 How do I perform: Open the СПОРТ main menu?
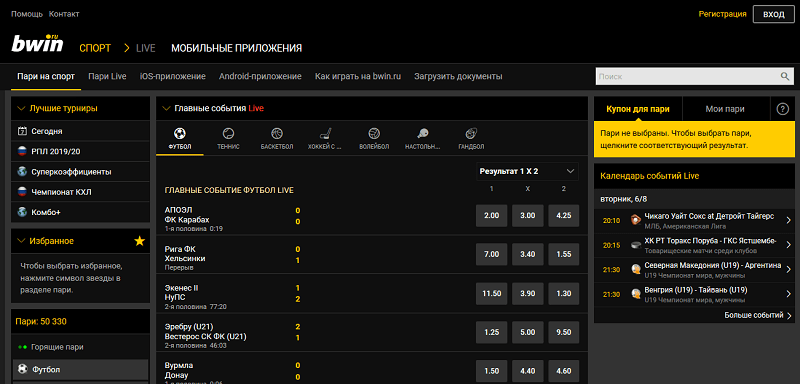(x=95, y=48)
